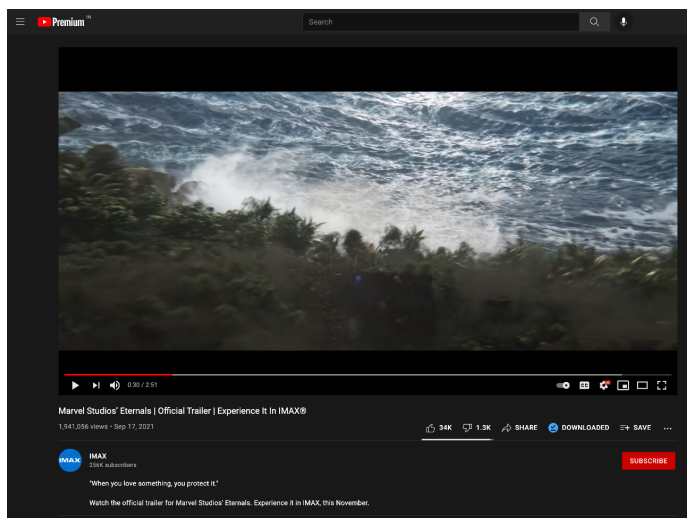689x524 pixels.
Task: Save video to a playlist
Action: coord(635,428)
